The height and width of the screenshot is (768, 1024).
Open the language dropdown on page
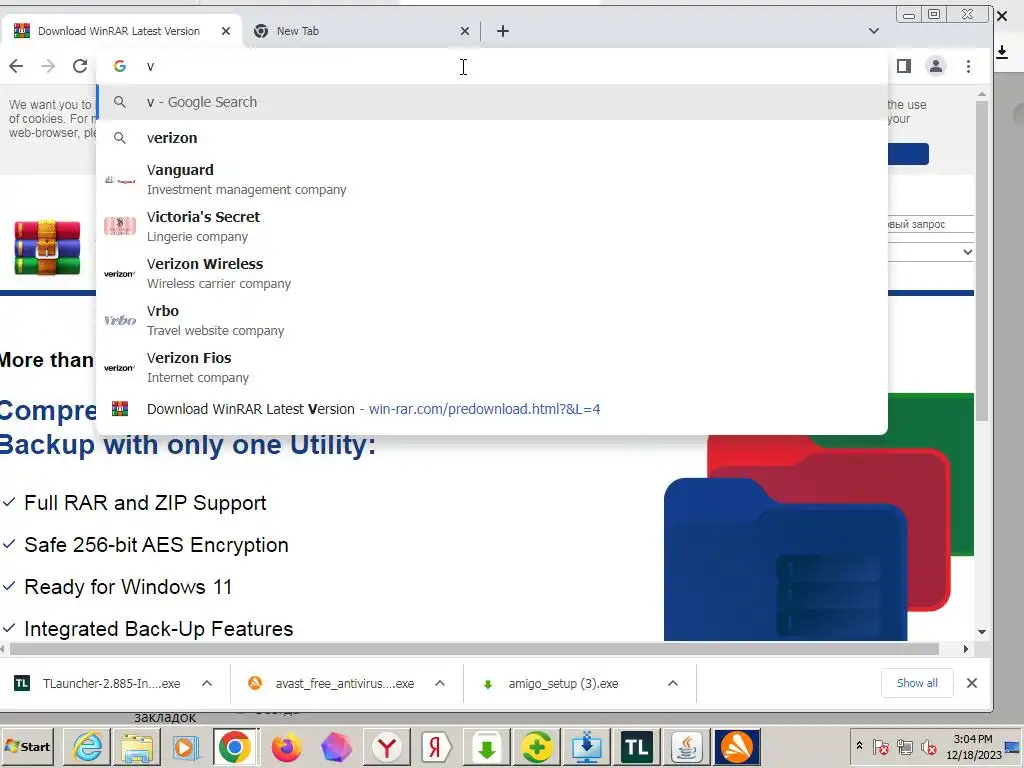(x=931, y=252)
